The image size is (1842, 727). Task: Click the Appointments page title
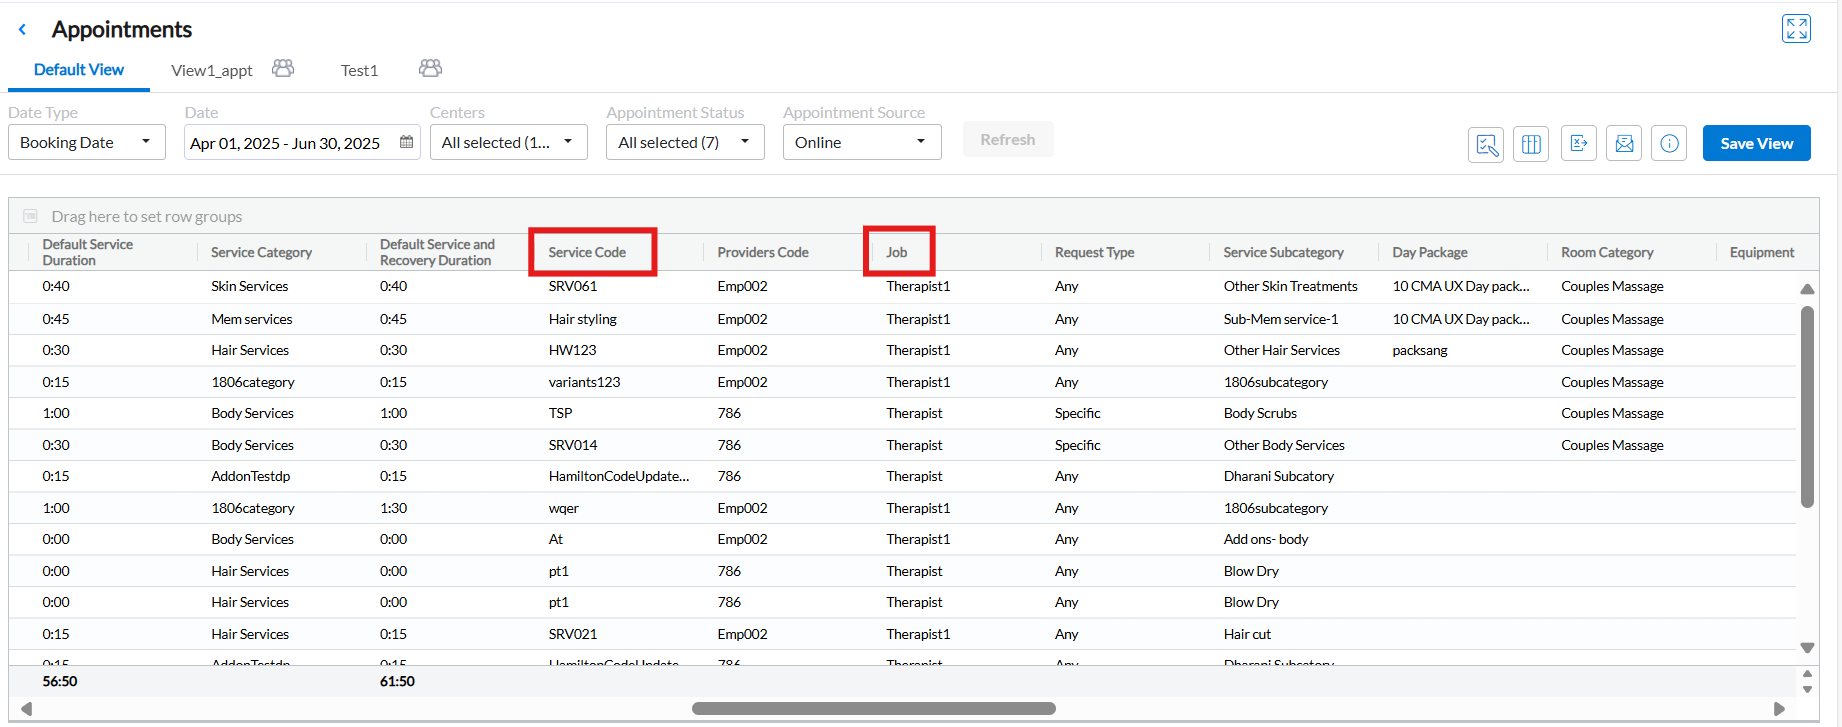pyautogui.click(x=122, y=29)
